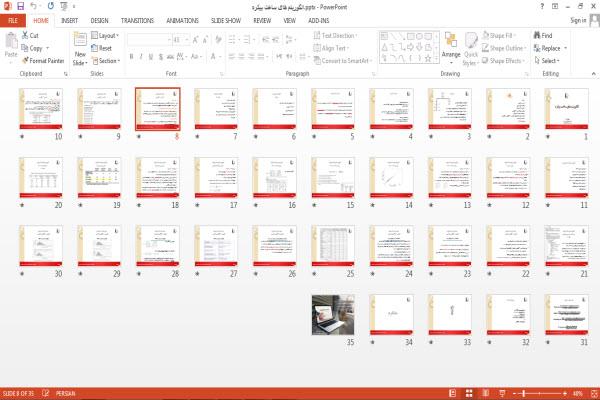The width and height of the screenshot is (600, 400).
Task: Switch to the INSERT tab
Action: click(69, 20)
